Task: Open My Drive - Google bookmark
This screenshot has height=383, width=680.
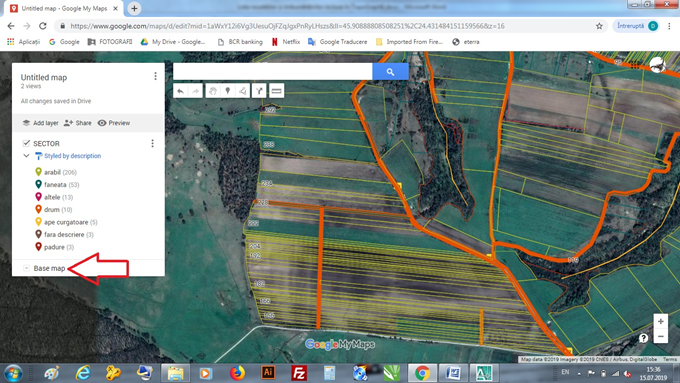Action: coord(173,42)
